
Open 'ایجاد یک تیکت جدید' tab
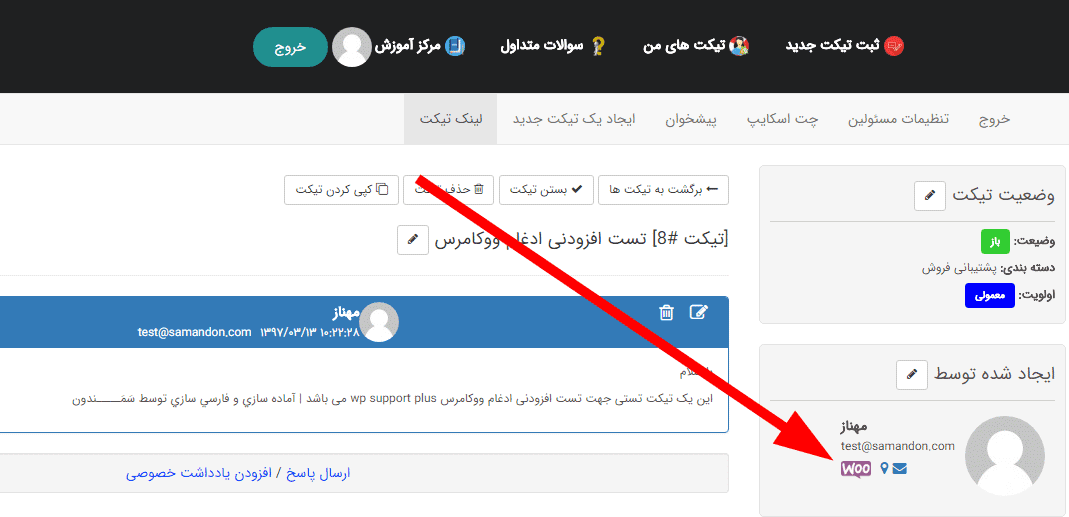[x=574, y=119]
